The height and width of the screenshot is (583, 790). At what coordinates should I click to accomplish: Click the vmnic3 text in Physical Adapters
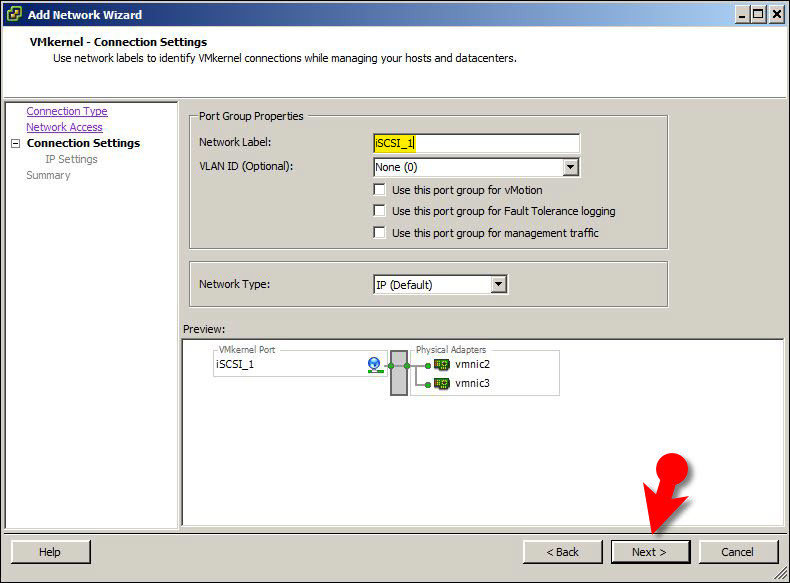(x=472, y=383)
